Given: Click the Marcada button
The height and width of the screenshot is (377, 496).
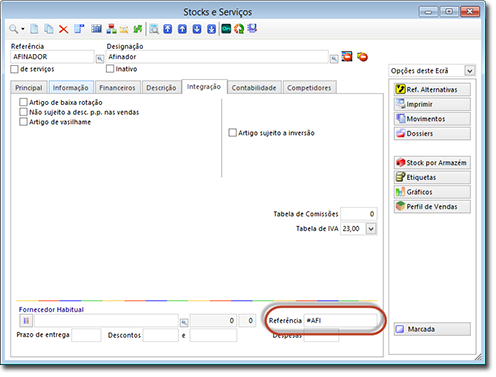Looking at the screenshot, I should (x=432, y=329).
